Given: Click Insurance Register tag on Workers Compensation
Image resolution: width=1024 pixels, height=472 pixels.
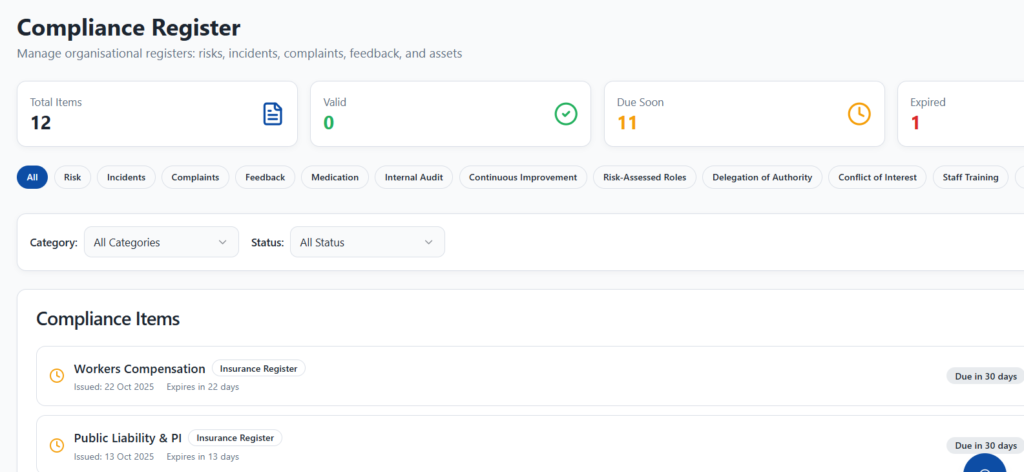Looking at the screenshot, I should [259, 368].
